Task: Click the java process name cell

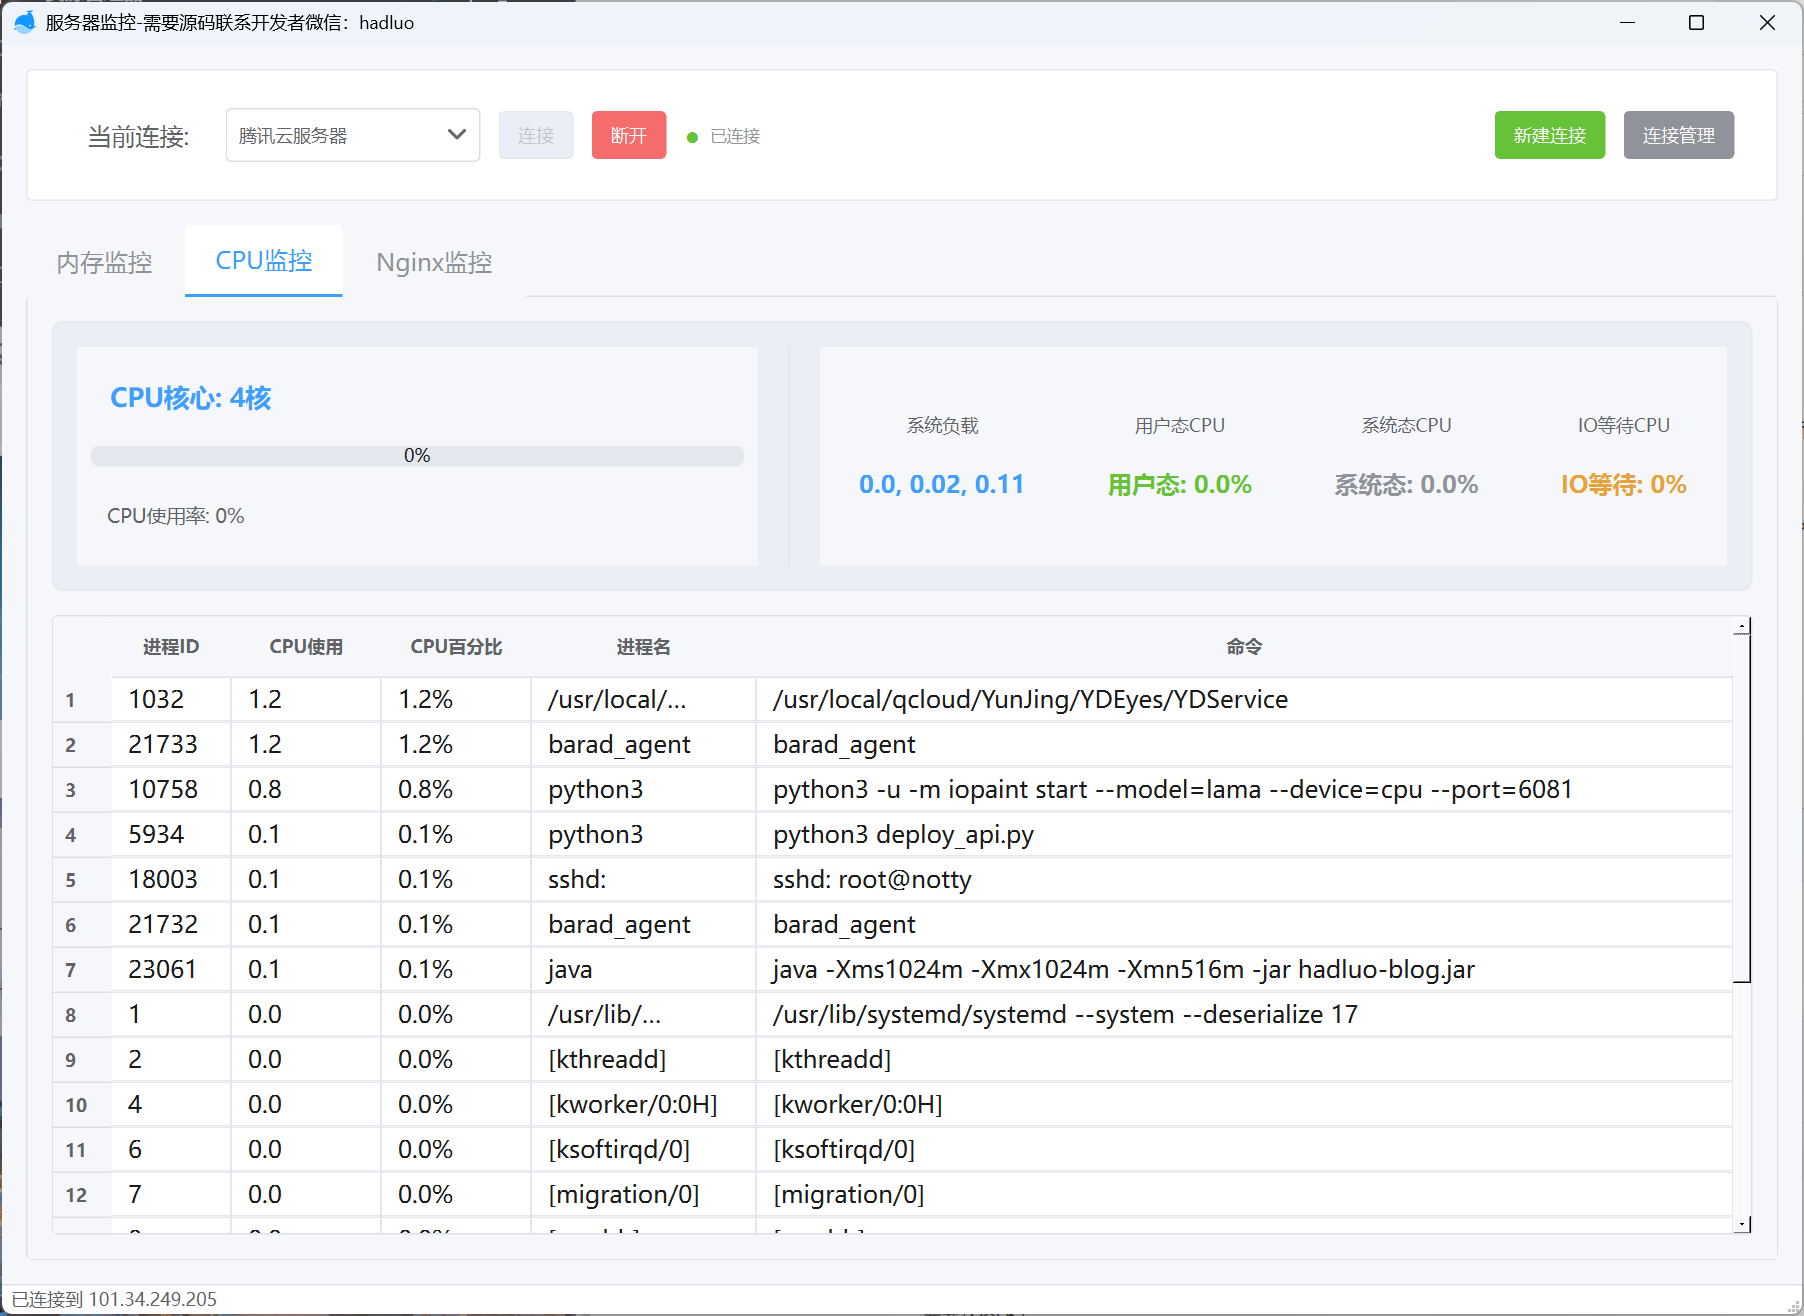Action: pos(644,969)
